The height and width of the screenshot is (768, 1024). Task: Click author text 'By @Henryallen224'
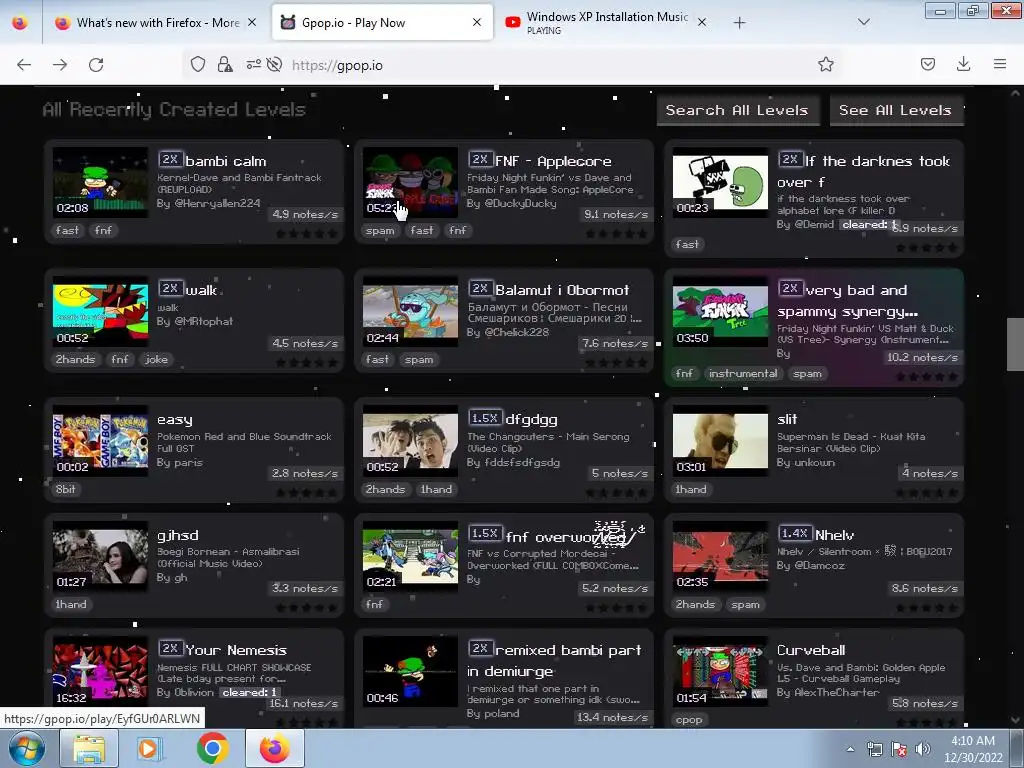tap(208, 203)
